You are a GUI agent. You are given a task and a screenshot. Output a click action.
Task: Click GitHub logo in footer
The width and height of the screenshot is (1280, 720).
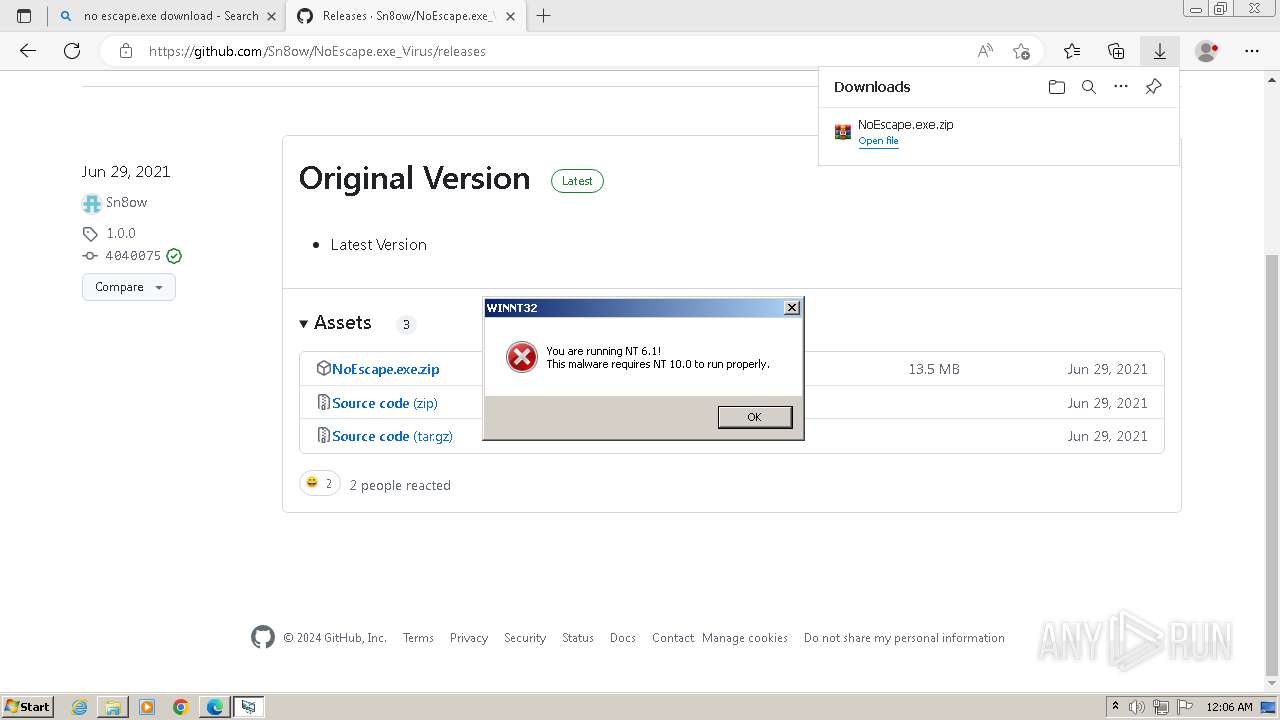[x=263, y=637]
